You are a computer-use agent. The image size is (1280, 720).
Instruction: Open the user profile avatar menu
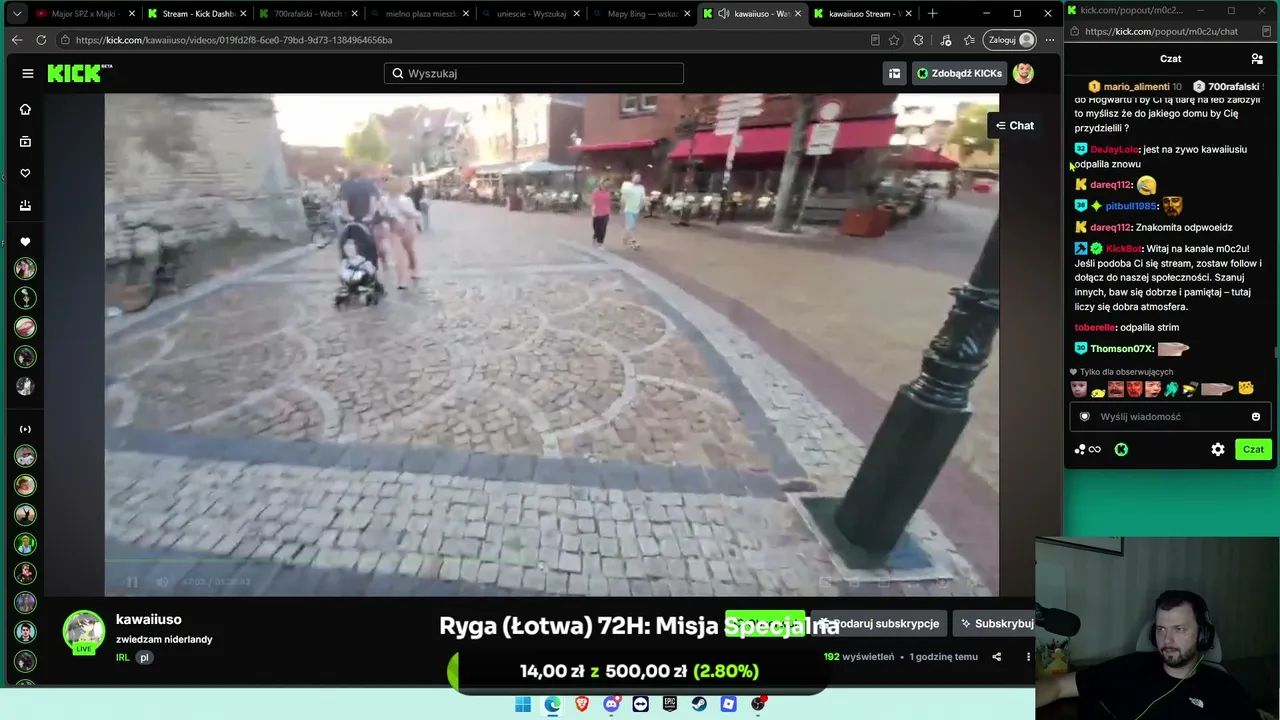point(1023,73)
